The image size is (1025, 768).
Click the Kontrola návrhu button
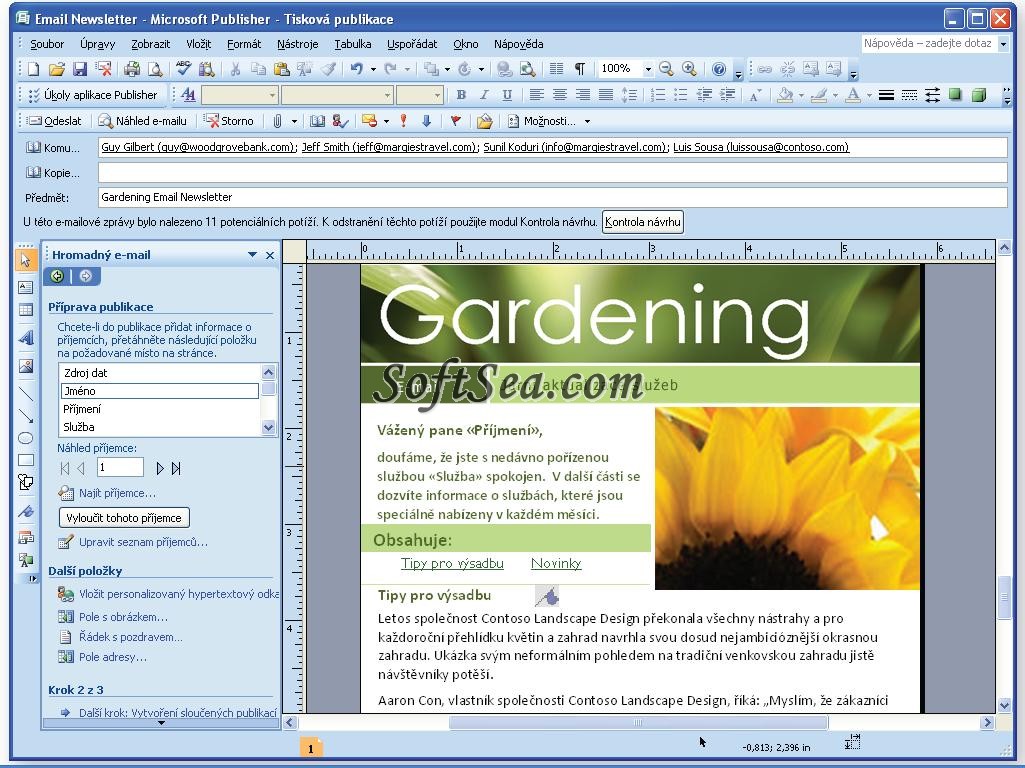tap(642, 222)
